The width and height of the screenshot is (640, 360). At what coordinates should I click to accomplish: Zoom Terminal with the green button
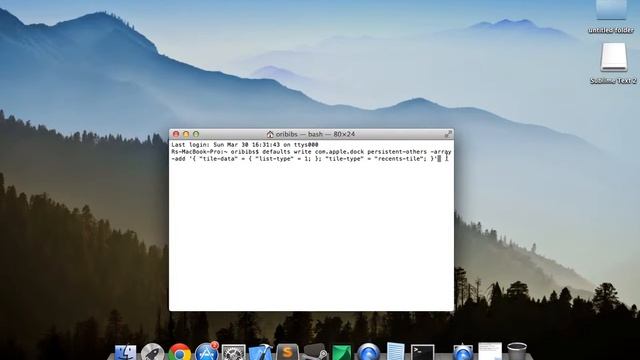click(x=196, y=134)
